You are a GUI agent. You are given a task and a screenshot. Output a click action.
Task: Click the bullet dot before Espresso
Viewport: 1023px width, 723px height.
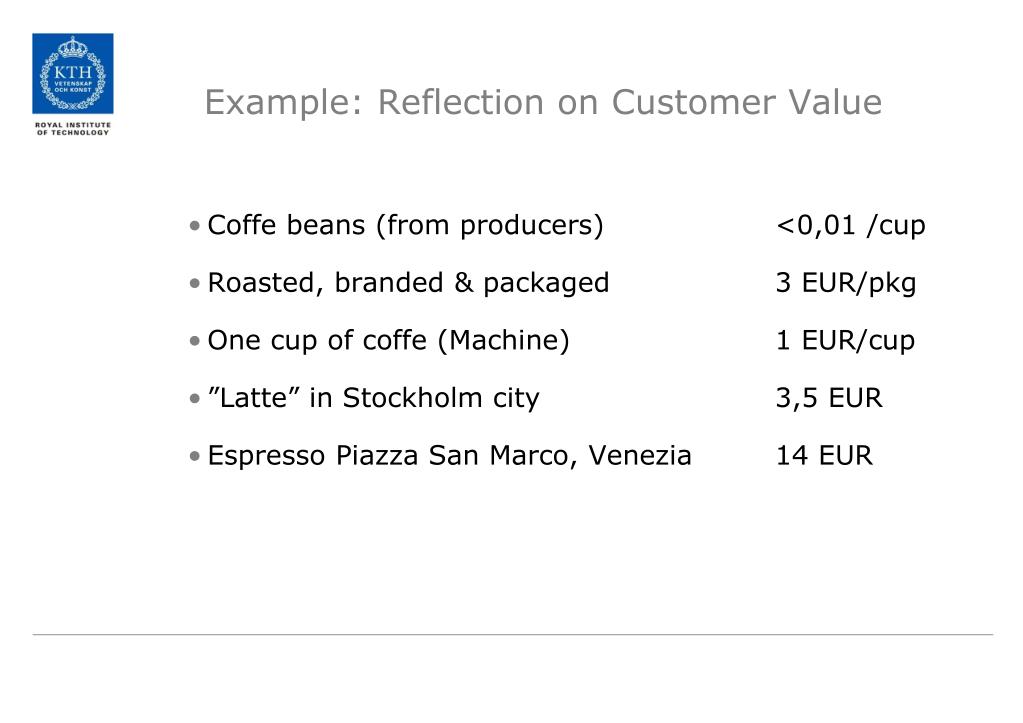194,455
